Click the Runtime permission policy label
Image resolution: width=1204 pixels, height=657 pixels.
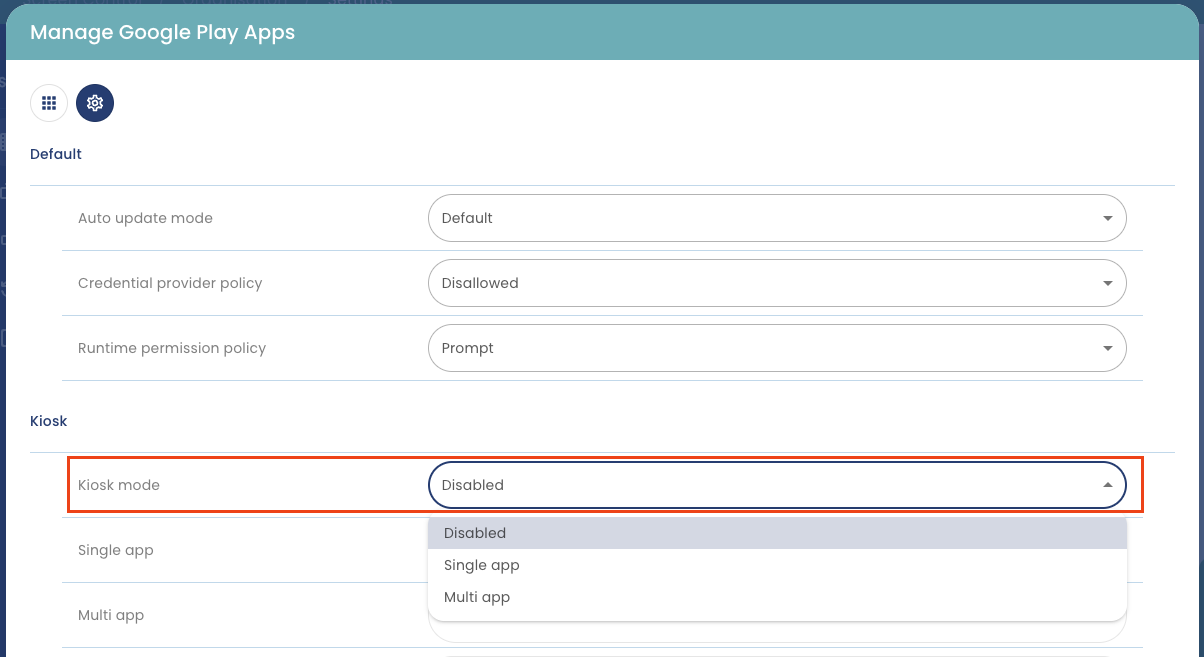[172, 348]
